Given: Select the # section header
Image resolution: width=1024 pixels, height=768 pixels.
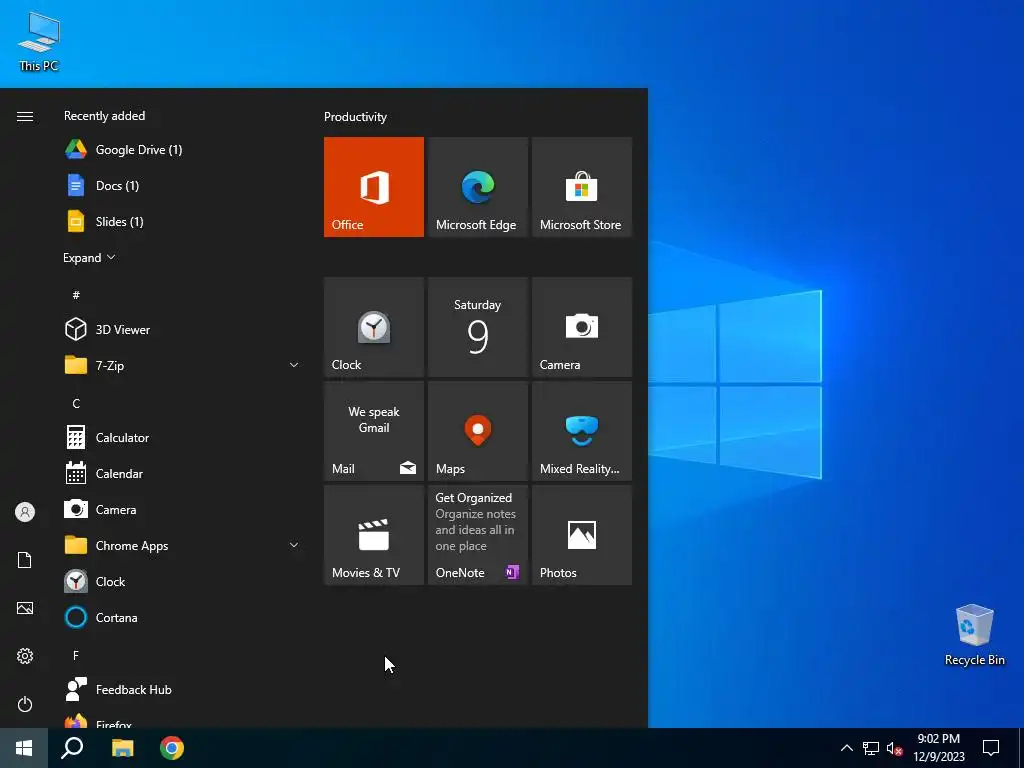Looking at the screenshot, I should click(76, 295).
